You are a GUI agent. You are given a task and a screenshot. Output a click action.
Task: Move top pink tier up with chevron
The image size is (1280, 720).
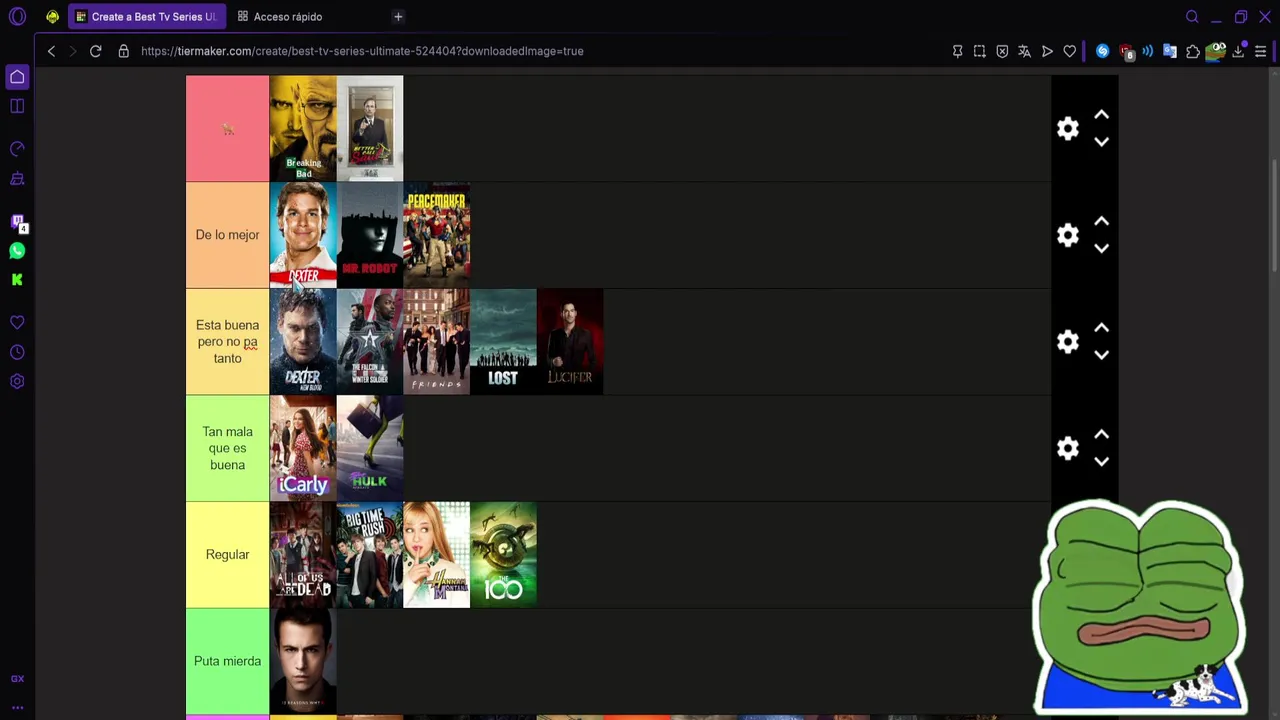tap(1101, 115)
